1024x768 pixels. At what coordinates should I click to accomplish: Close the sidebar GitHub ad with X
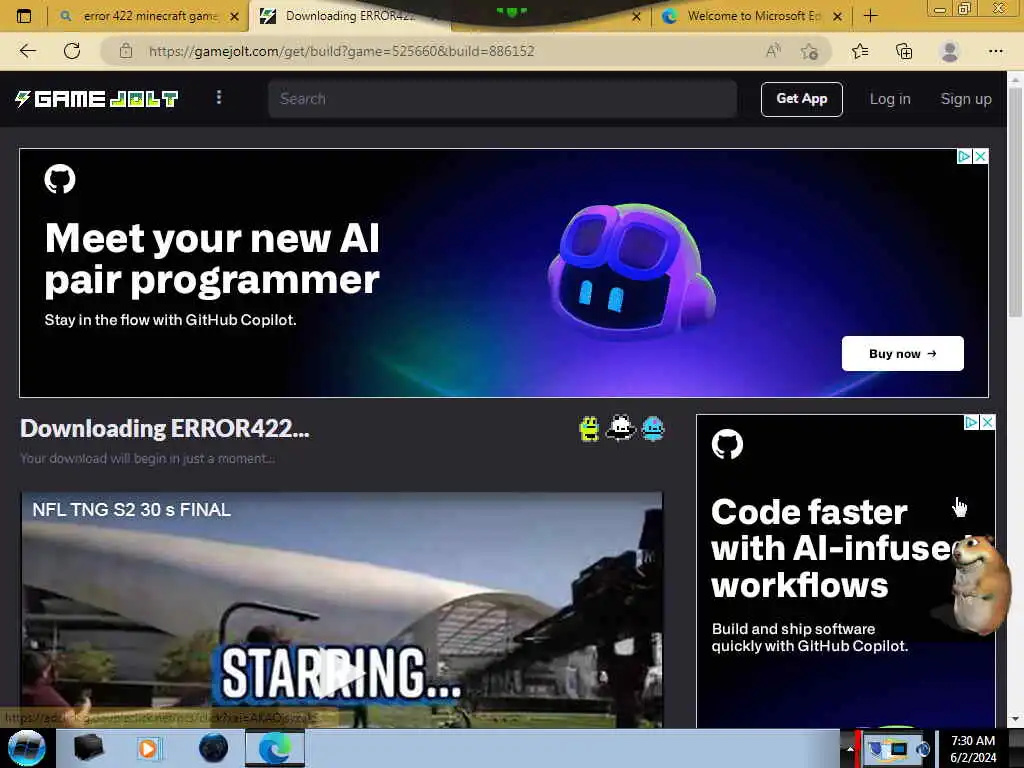point(987,423)
